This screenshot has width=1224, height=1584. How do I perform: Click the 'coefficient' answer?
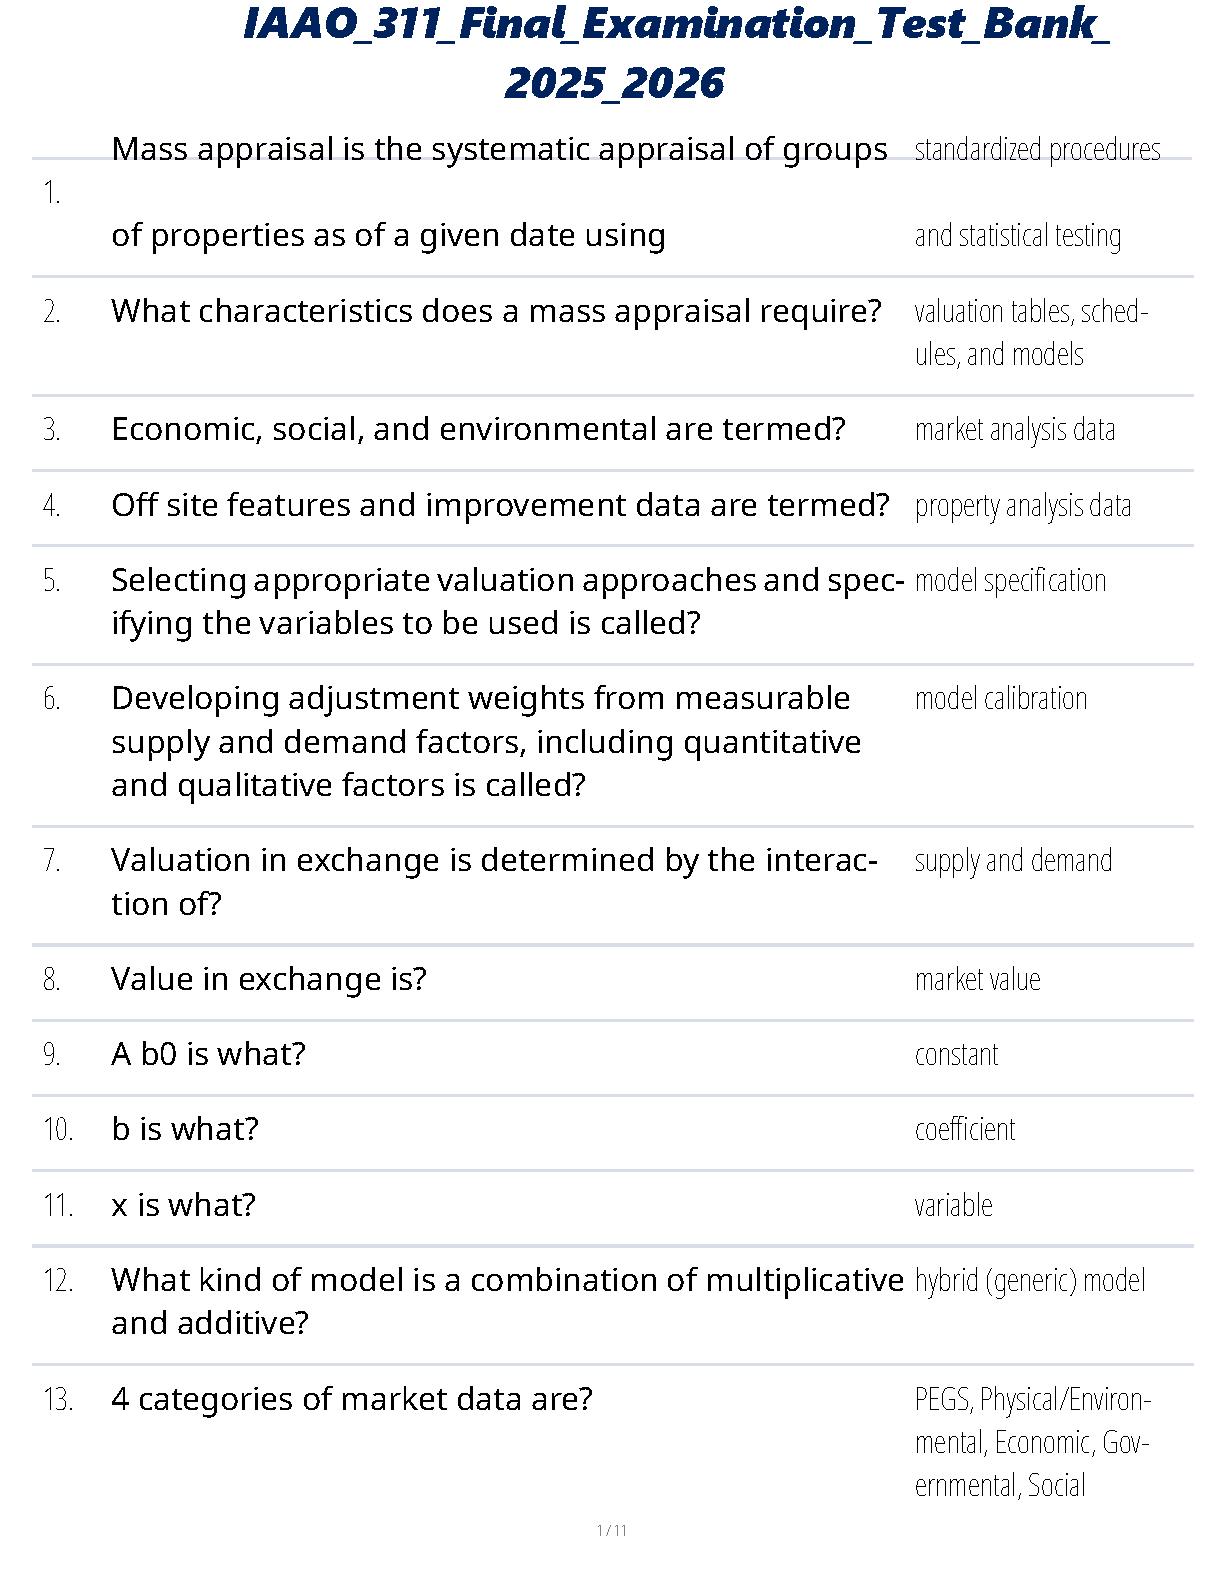tap(964, 1130)
